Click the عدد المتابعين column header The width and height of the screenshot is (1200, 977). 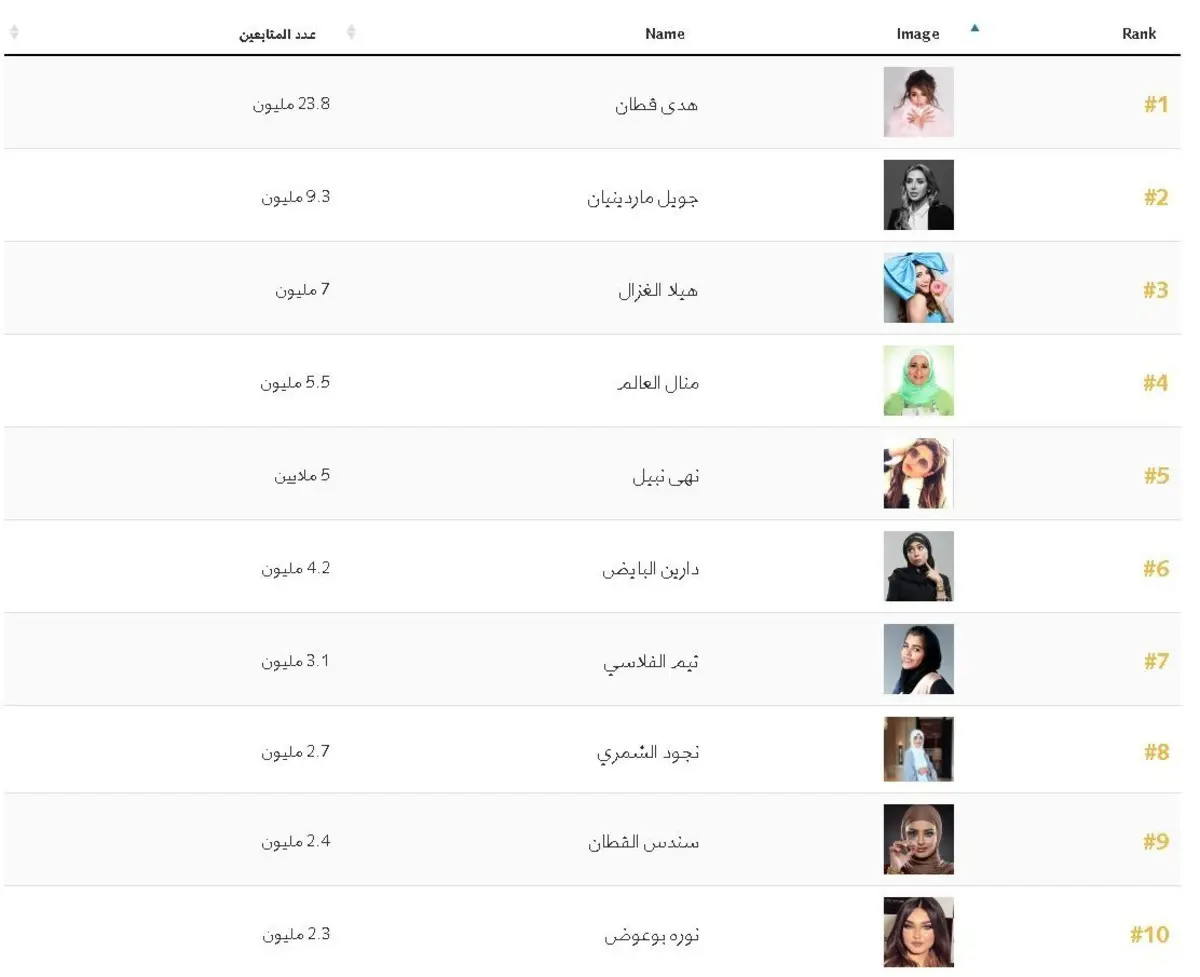tap(277, 34)
